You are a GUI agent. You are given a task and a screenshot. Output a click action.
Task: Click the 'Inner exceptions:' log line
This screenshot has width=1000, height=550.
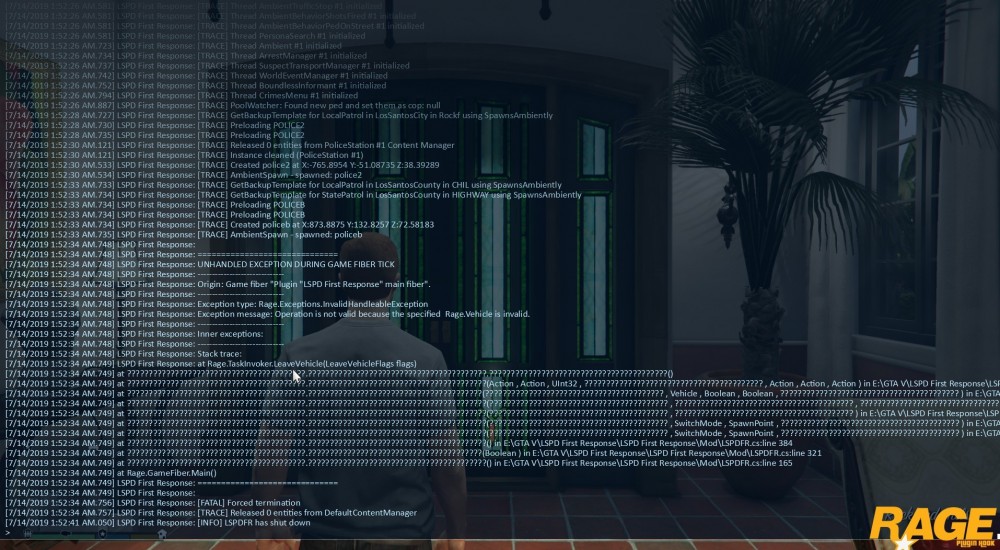click(134, 334)
